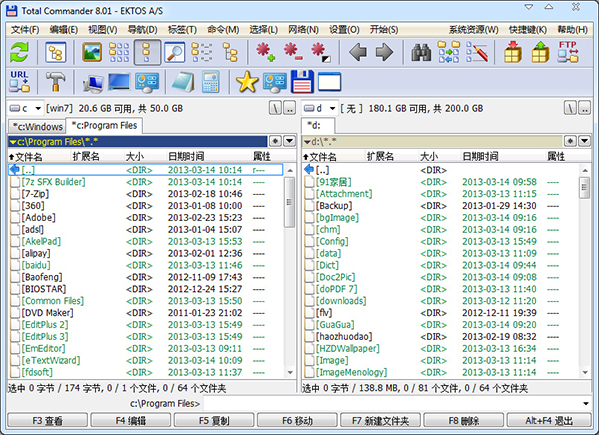Select the c:Program Files tab
The width and height of the screenshot is (599, 435).
pyautogui.click(x=104, y=125)
